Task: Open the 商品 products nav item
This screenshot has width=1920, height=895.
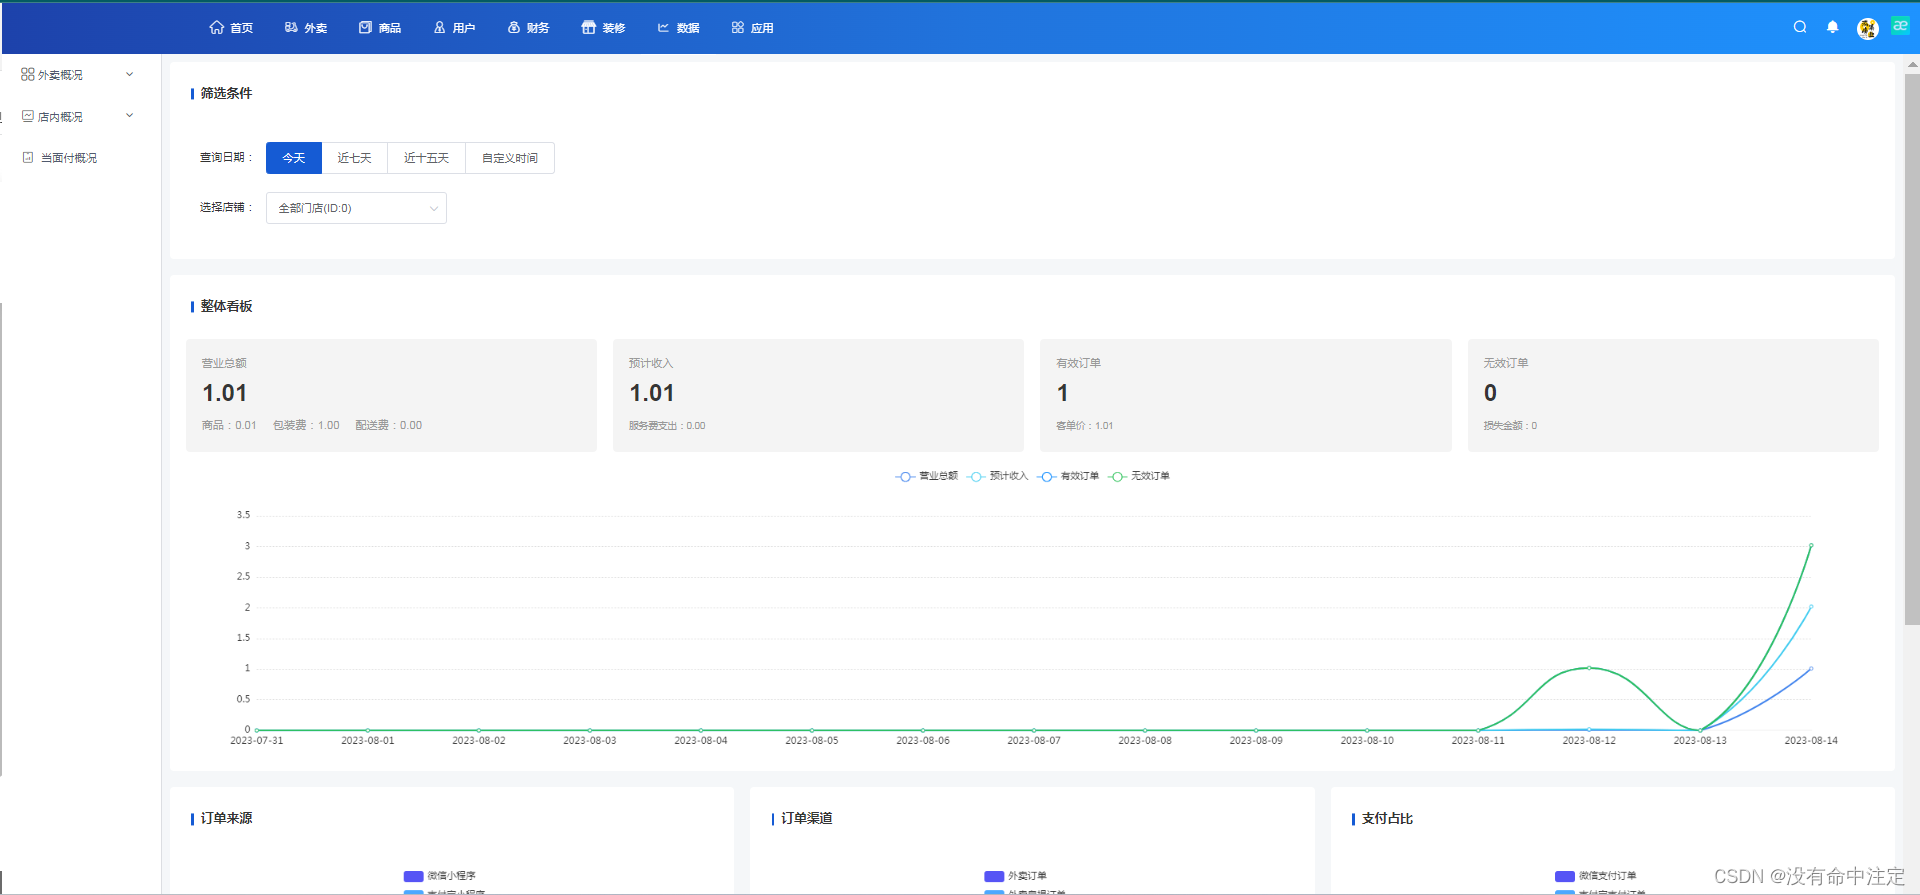Action: 380,28
